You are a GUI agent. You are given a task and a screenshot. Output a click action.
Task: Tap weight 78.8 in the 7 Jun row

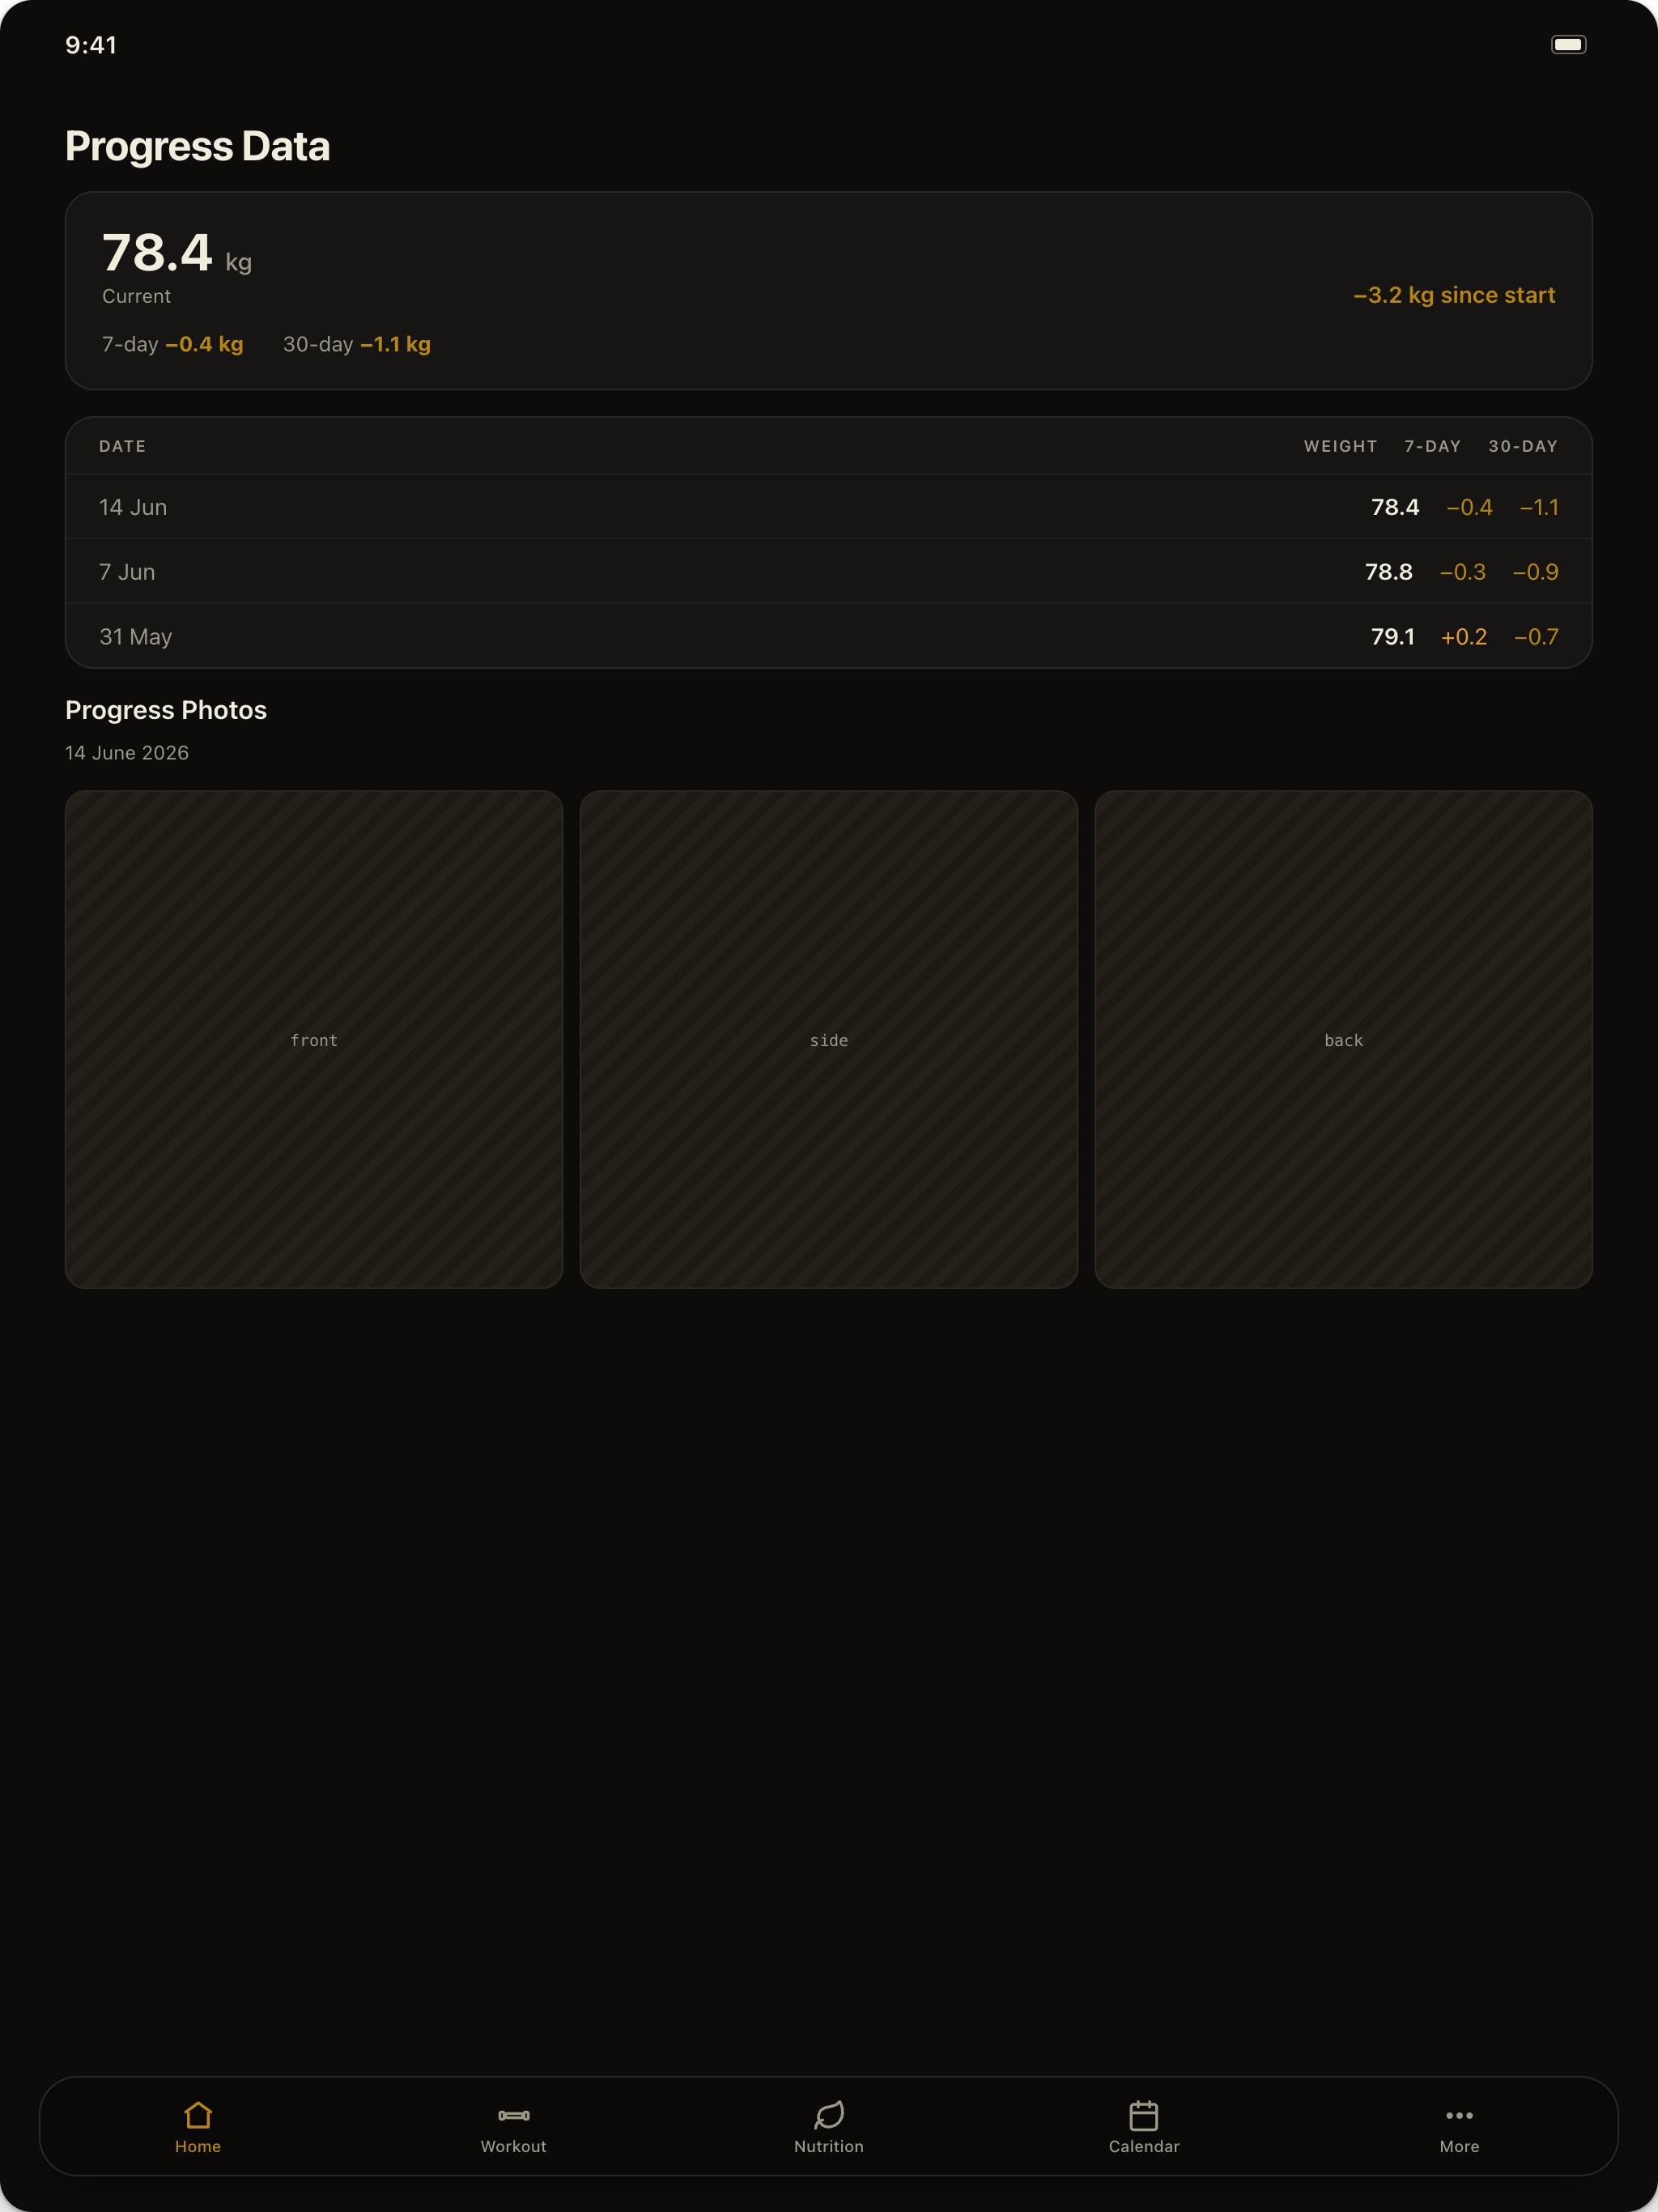(x=1389, y=572)
